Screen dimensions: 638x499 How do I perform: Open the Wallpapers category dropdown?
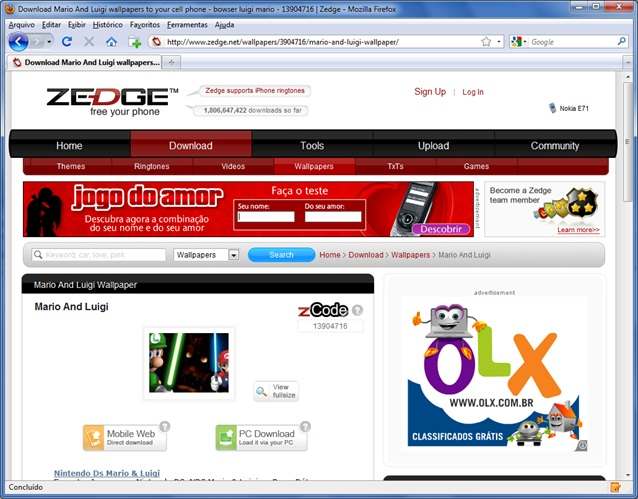pos(206,255)
